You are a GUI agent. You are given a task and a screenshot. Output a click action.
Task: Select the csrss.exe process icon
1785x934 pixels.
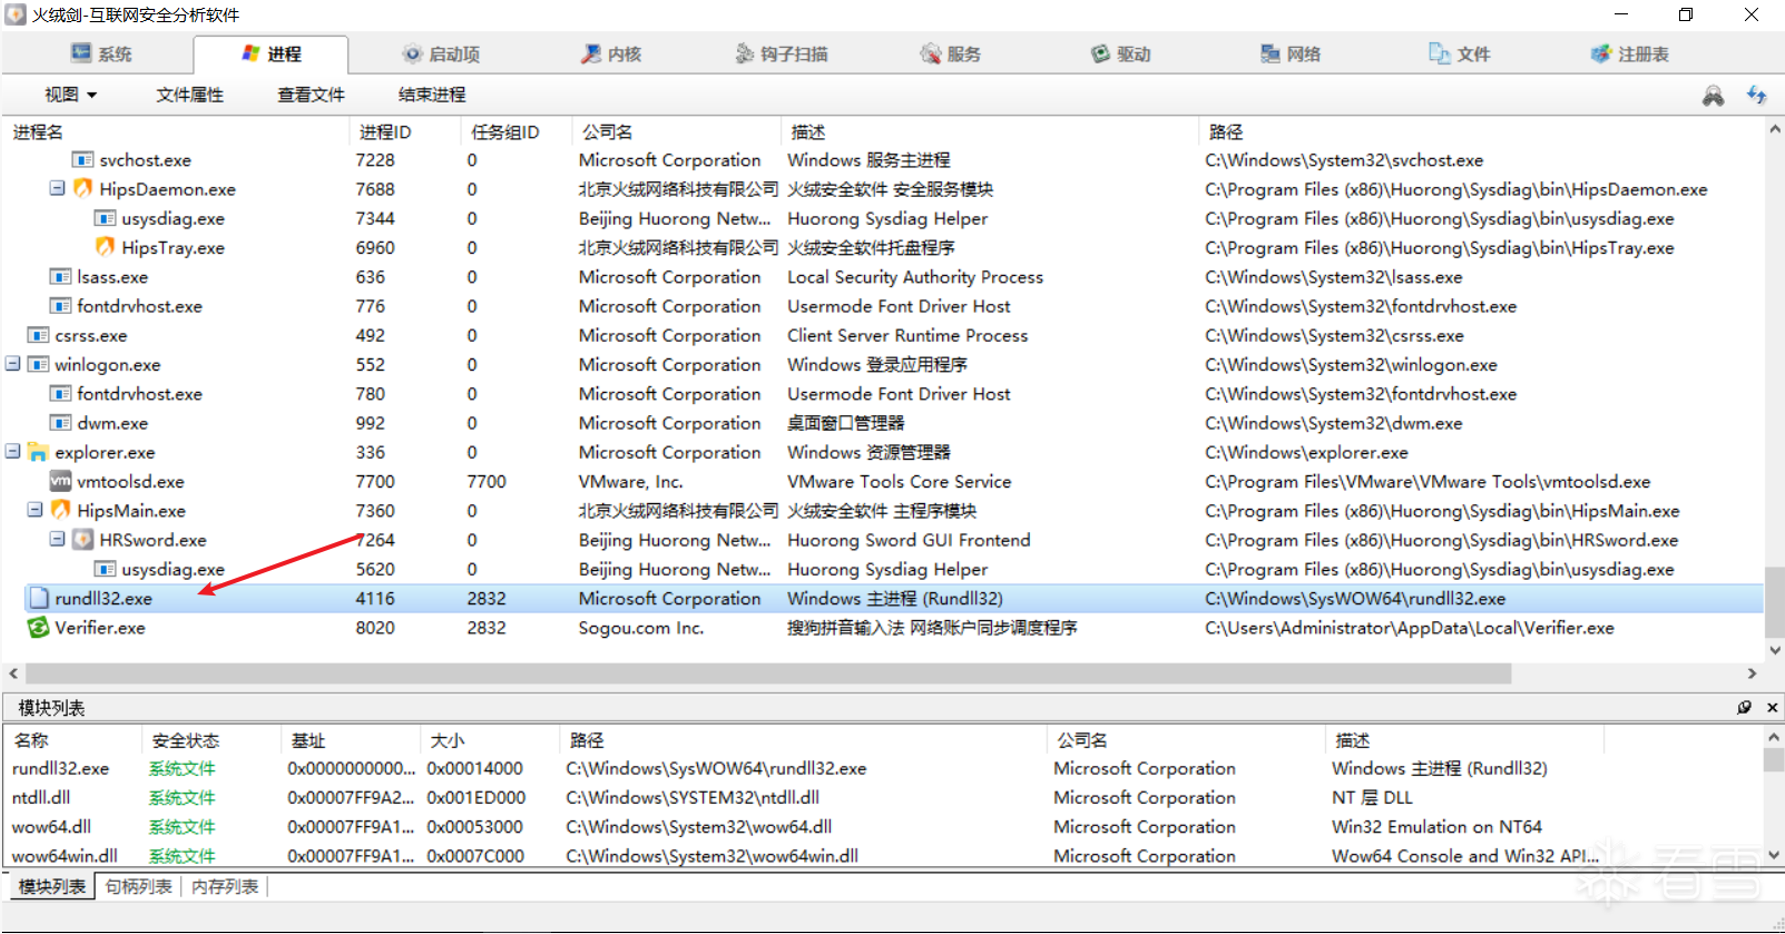point(39,335)
